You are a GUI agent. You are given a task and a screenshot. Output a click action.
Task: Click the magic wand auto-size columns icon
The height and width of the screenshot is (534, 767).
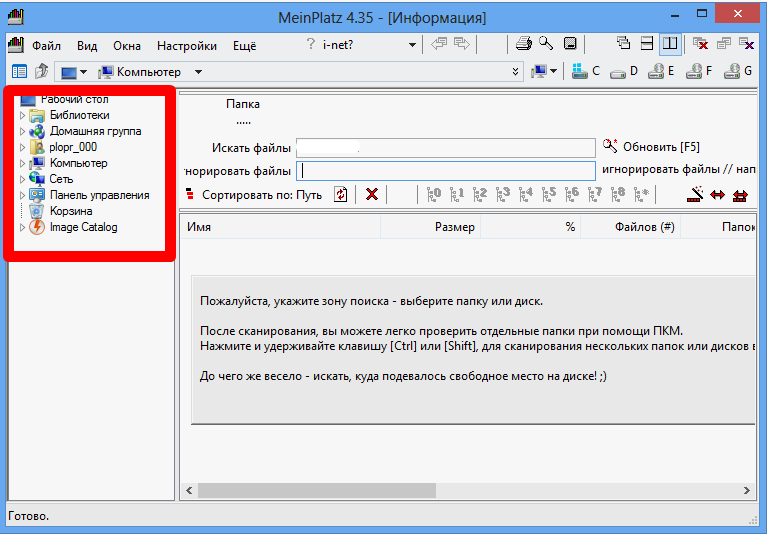[695, 194]
